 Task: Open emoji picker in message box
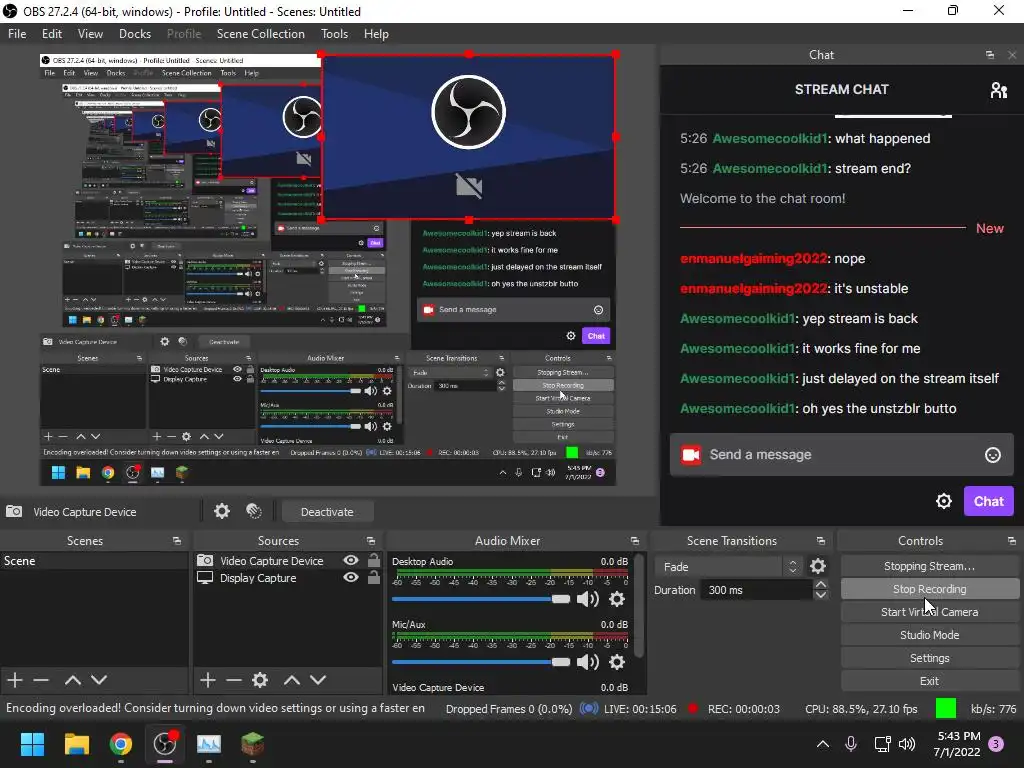(x=993, y=455)
